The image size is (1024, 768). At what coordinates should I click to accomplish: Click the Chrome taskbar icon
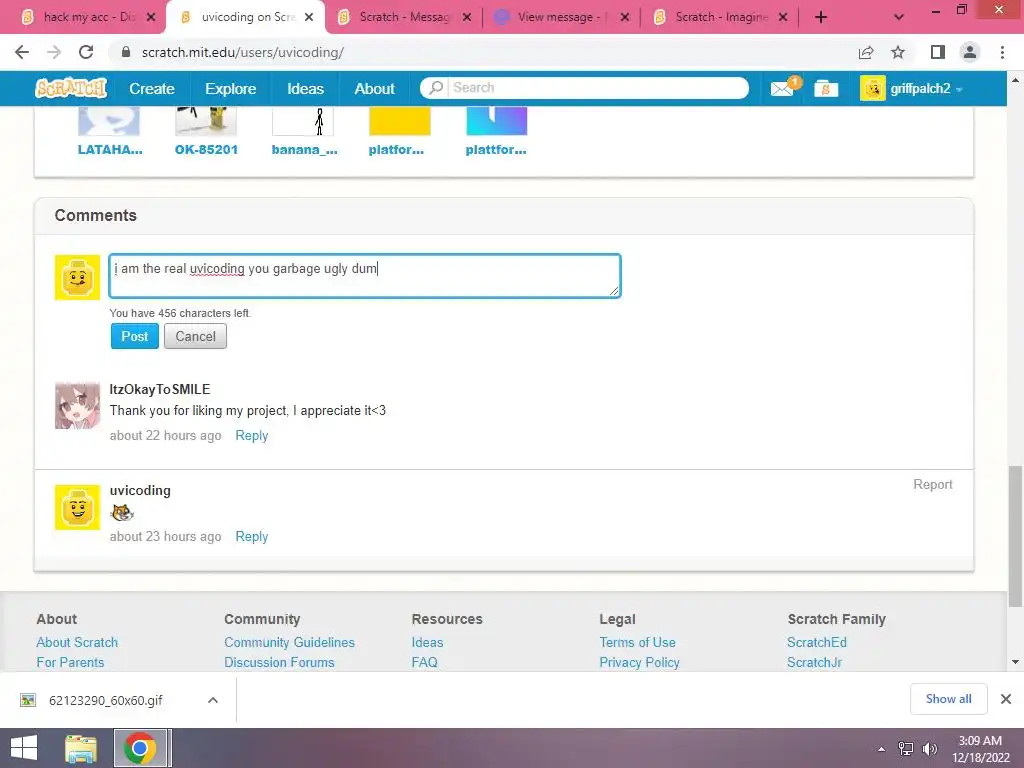click(139, 748)
